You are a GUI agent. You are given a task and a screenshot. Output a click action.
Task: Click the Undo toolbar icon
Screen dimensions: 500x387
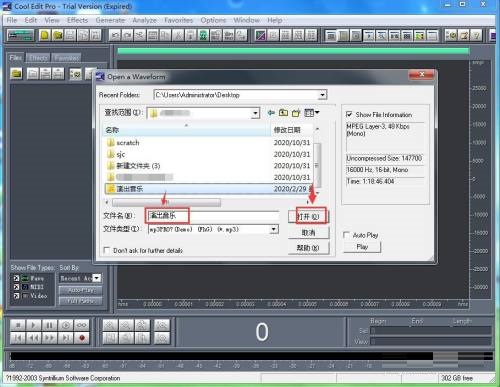coord(115,35)
